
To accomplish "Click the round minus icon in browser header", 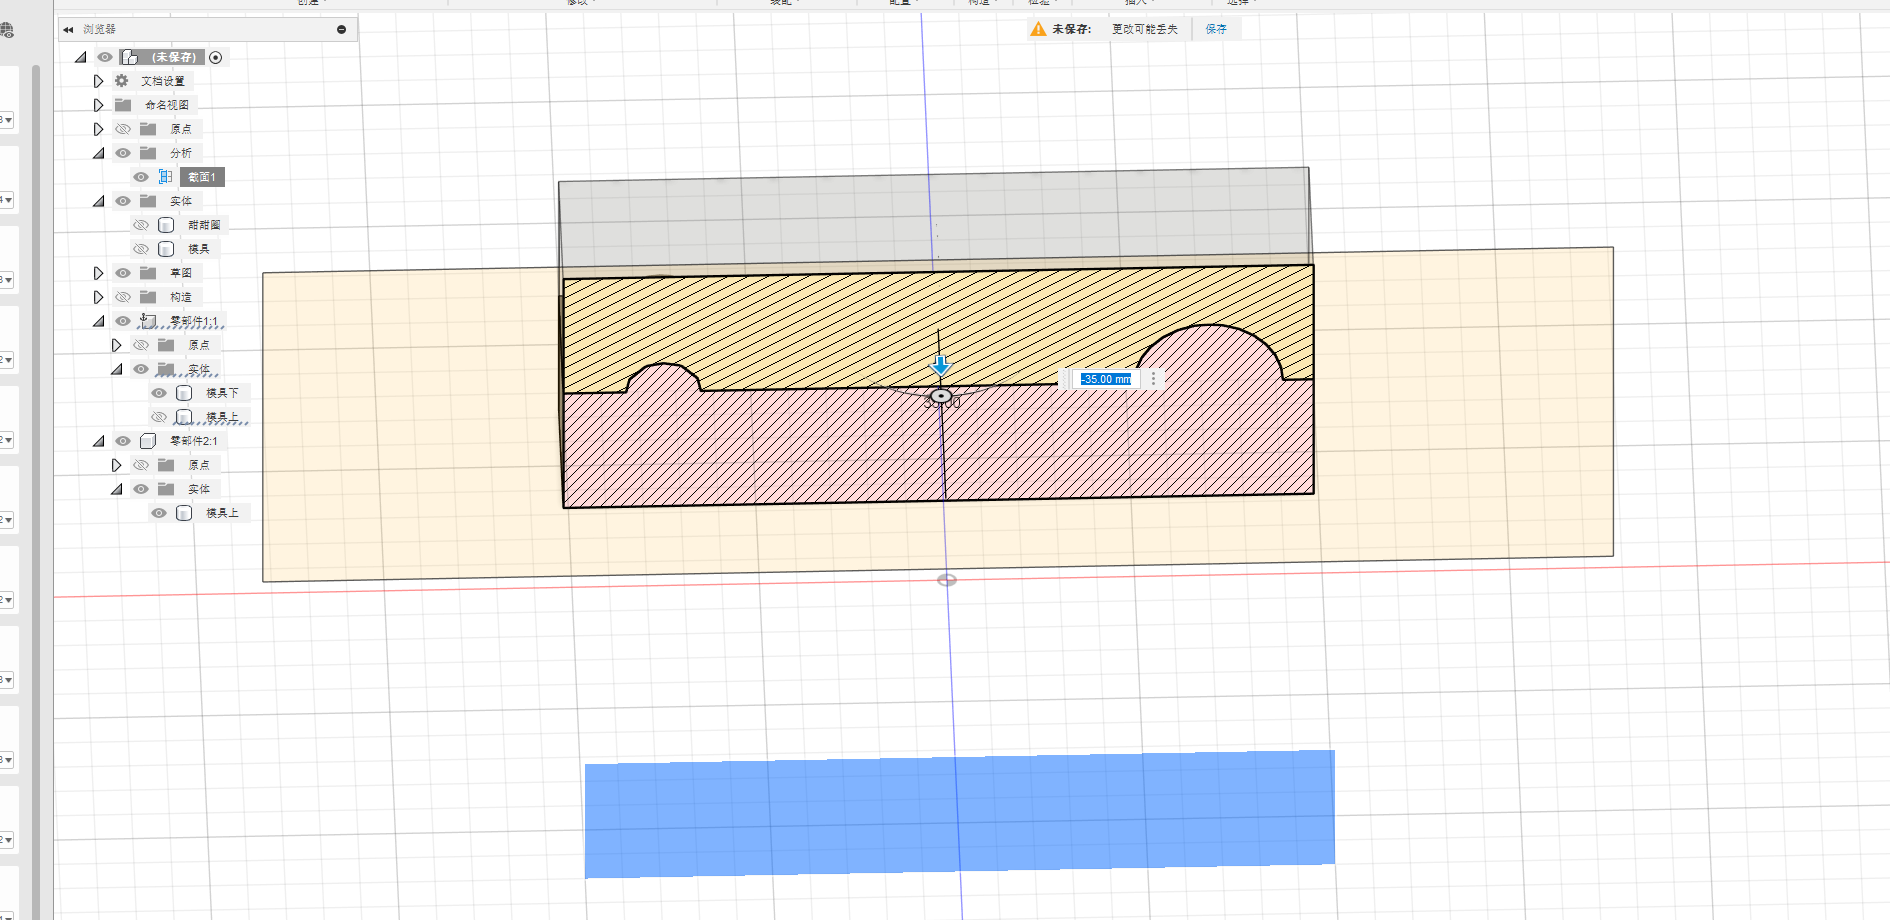I will click(341, 30).
